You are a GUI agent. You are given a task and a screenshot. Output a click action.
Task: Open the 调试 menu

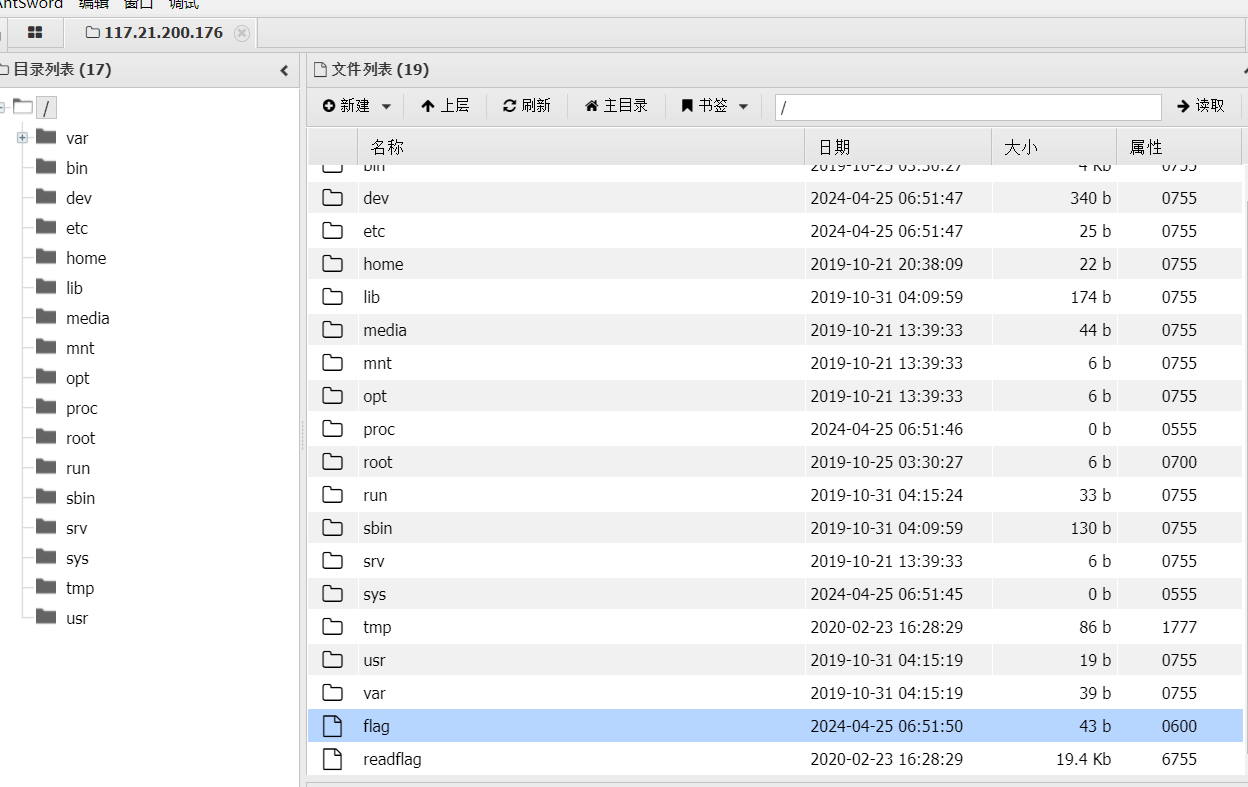(x=183, y=4)
